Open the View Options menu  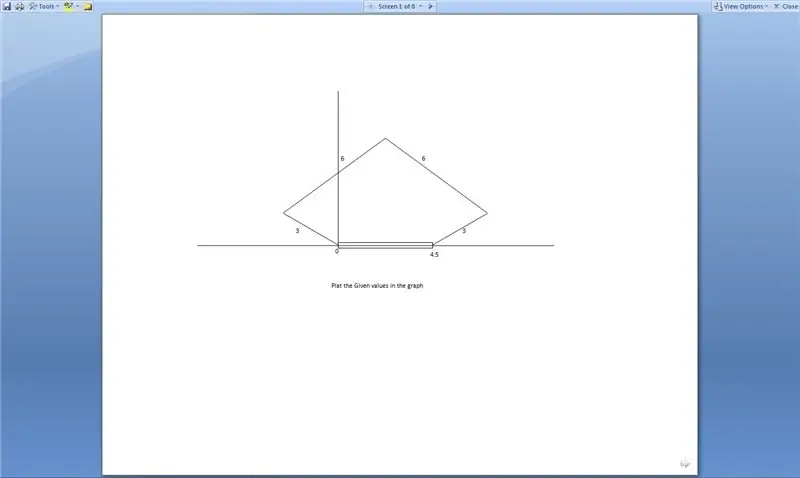[741, 7]
